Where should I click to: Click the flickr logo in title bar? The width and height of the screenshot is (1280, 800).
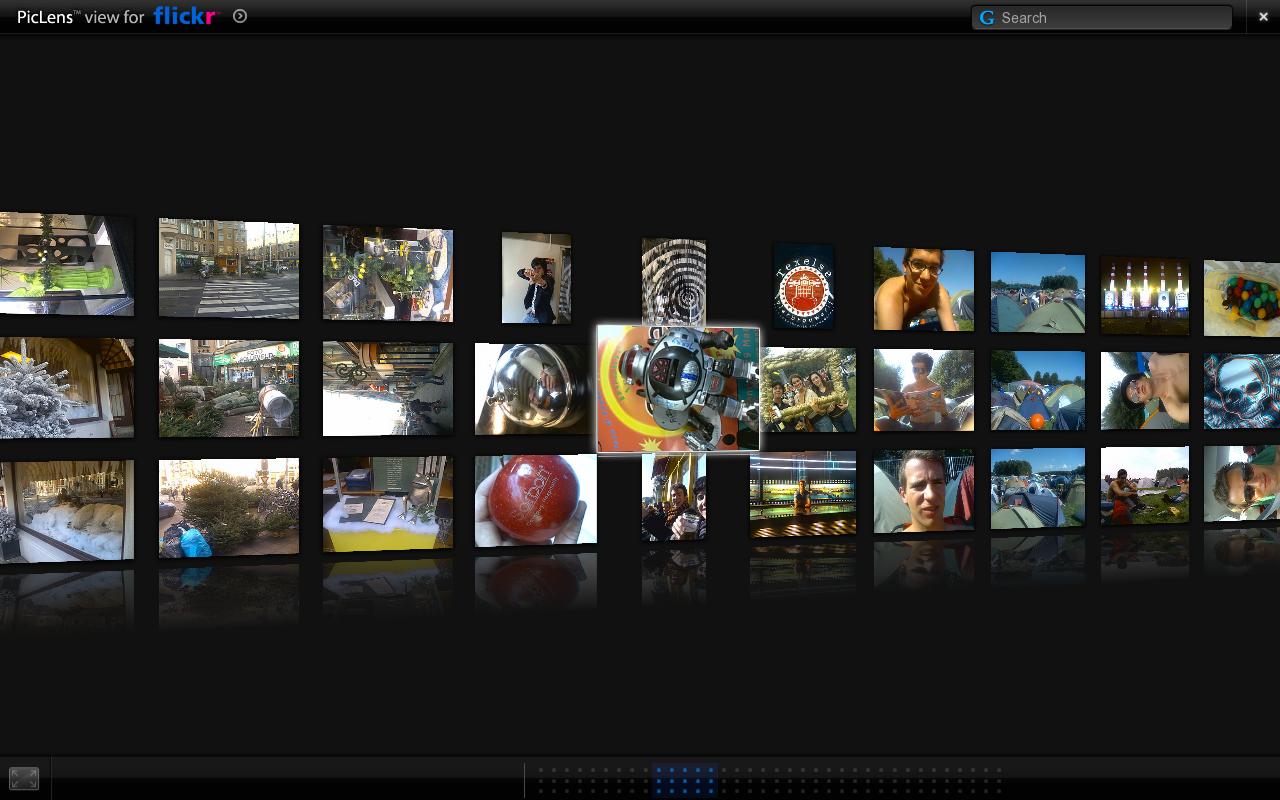click(185, 16)
